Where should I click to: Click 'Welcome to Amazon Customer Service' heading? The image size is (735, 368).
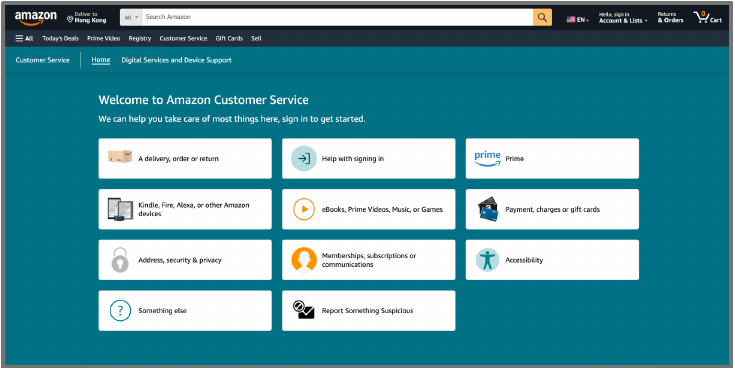pyautogui.click(x=203, y=100)
